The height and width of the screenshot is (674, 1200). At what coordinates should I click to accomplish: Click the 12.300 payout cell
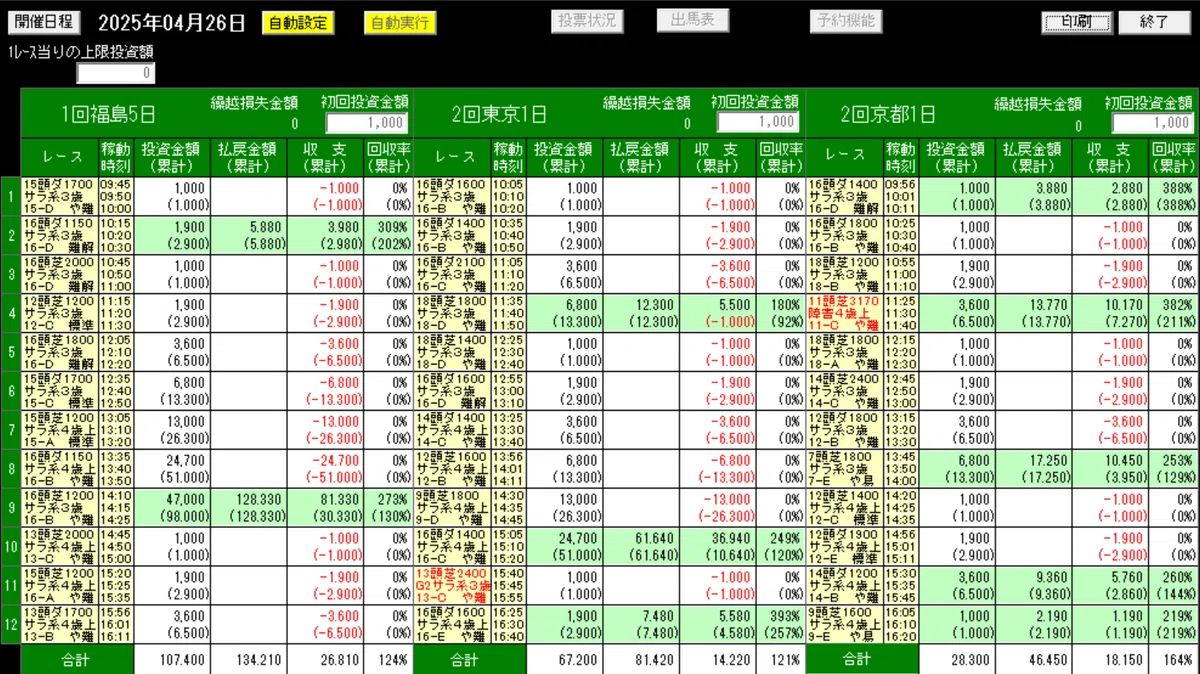641,313
